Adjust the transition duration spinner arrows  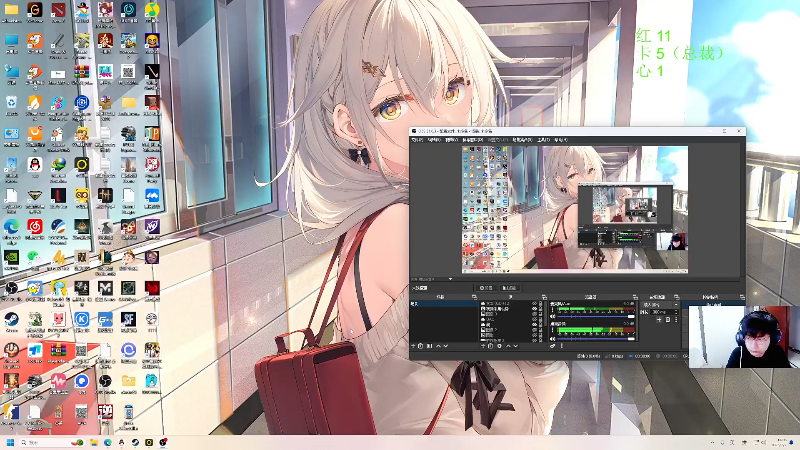coord(676,312)
